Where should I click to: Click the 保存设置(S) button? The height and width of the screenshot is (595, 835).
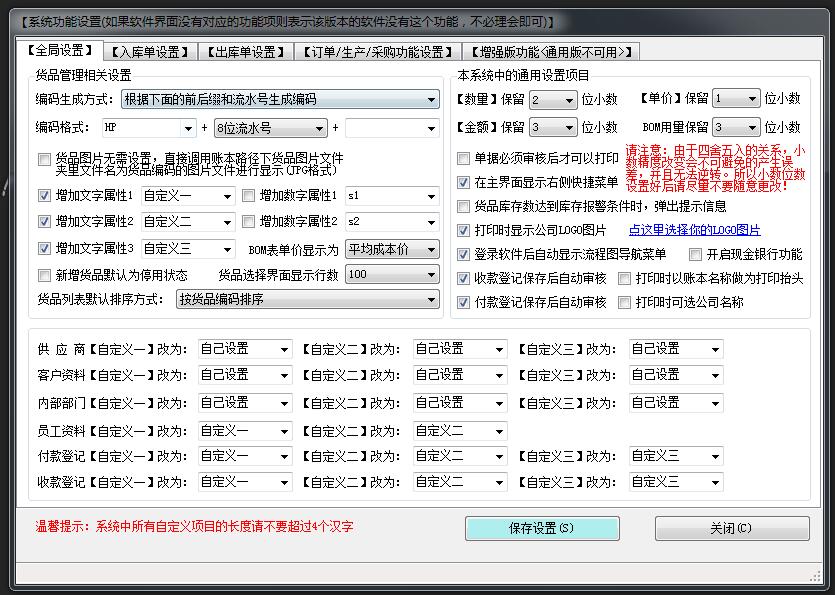(541, 528)
